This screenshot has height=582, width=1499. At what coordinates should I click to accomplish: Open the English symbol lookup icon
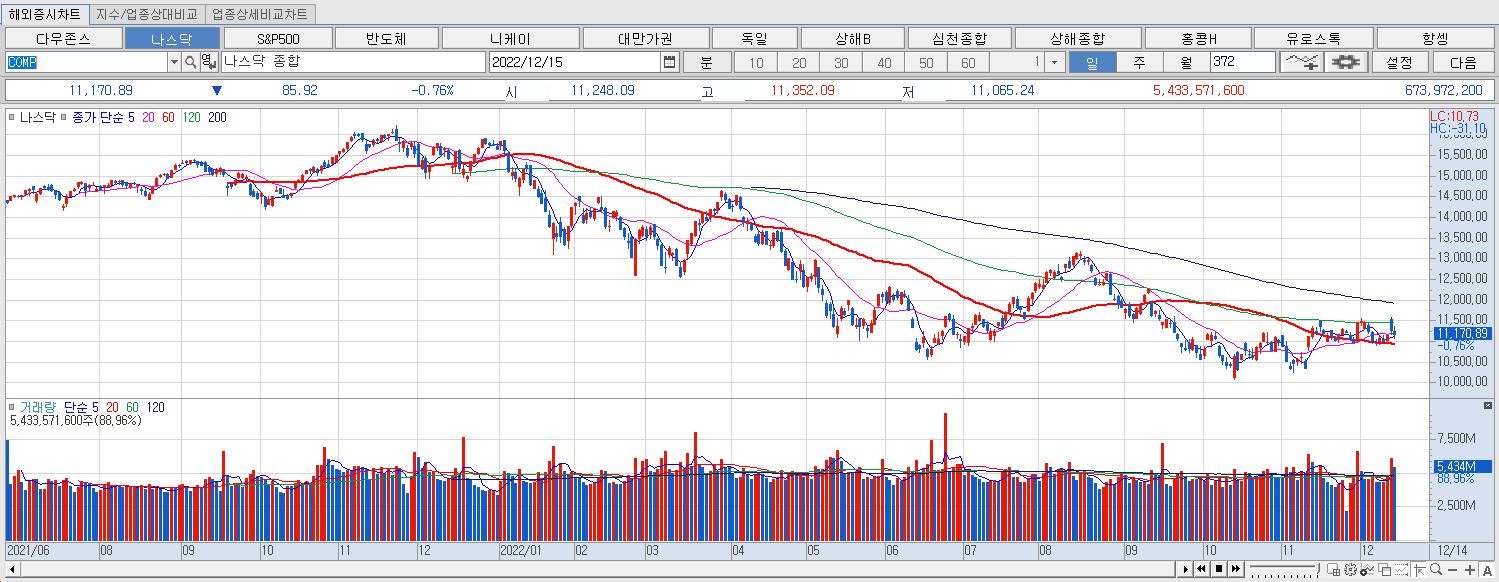pyautogui.click(x=207, y=62)
